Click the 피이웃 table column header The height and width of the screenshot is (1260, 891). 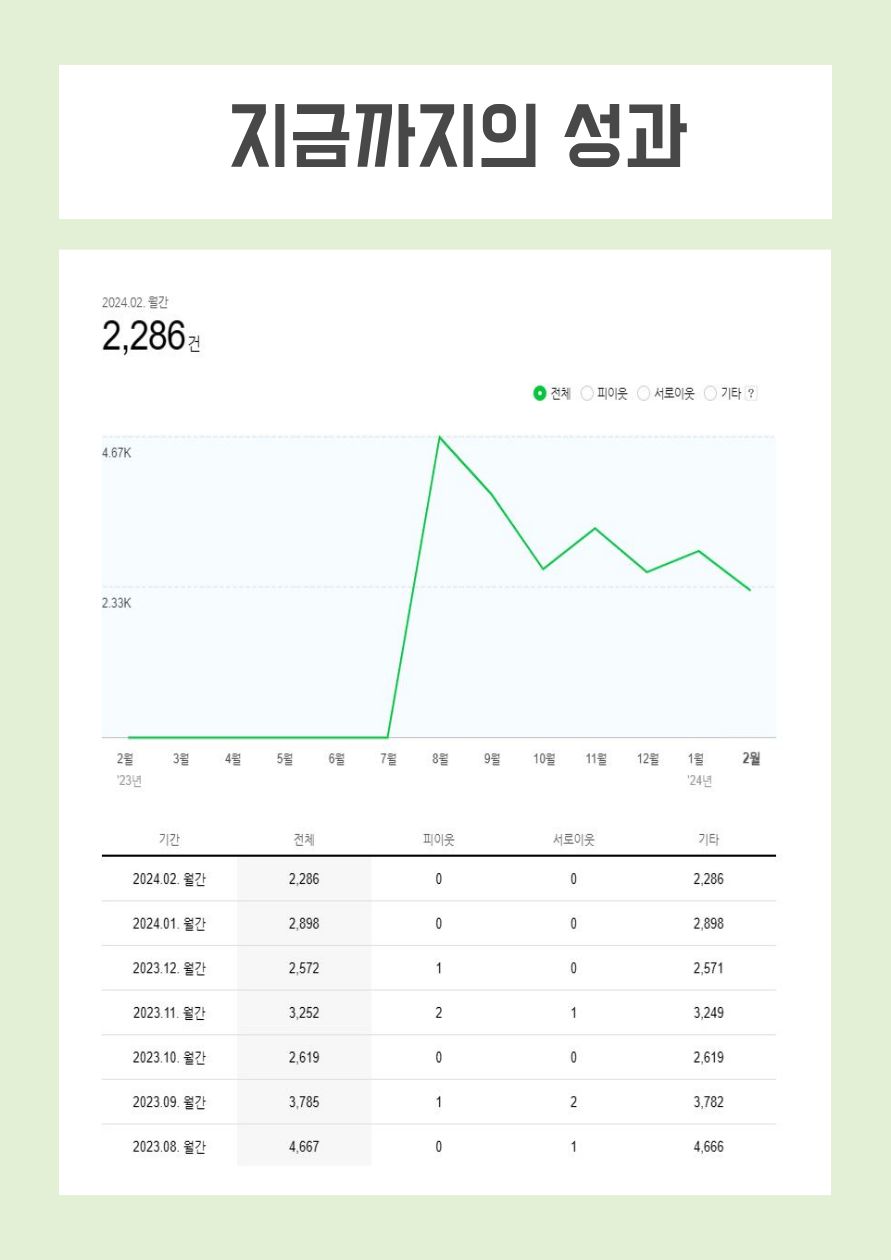point(438,840)
